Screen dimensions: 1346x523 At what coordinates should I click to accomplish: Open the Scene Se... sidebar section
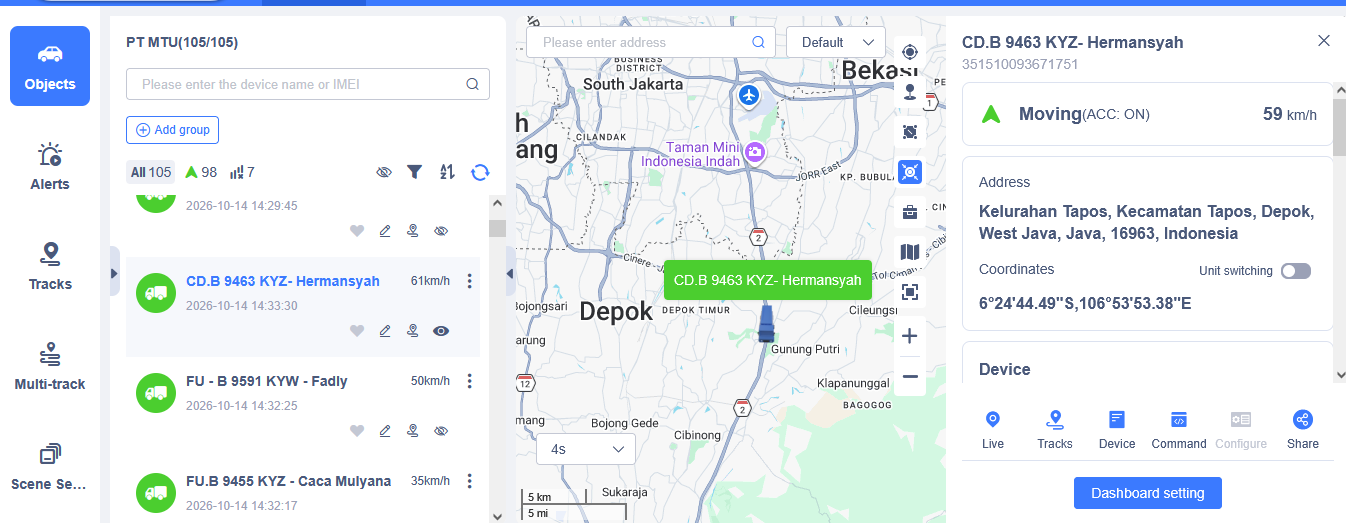click(x=50, y=466)
